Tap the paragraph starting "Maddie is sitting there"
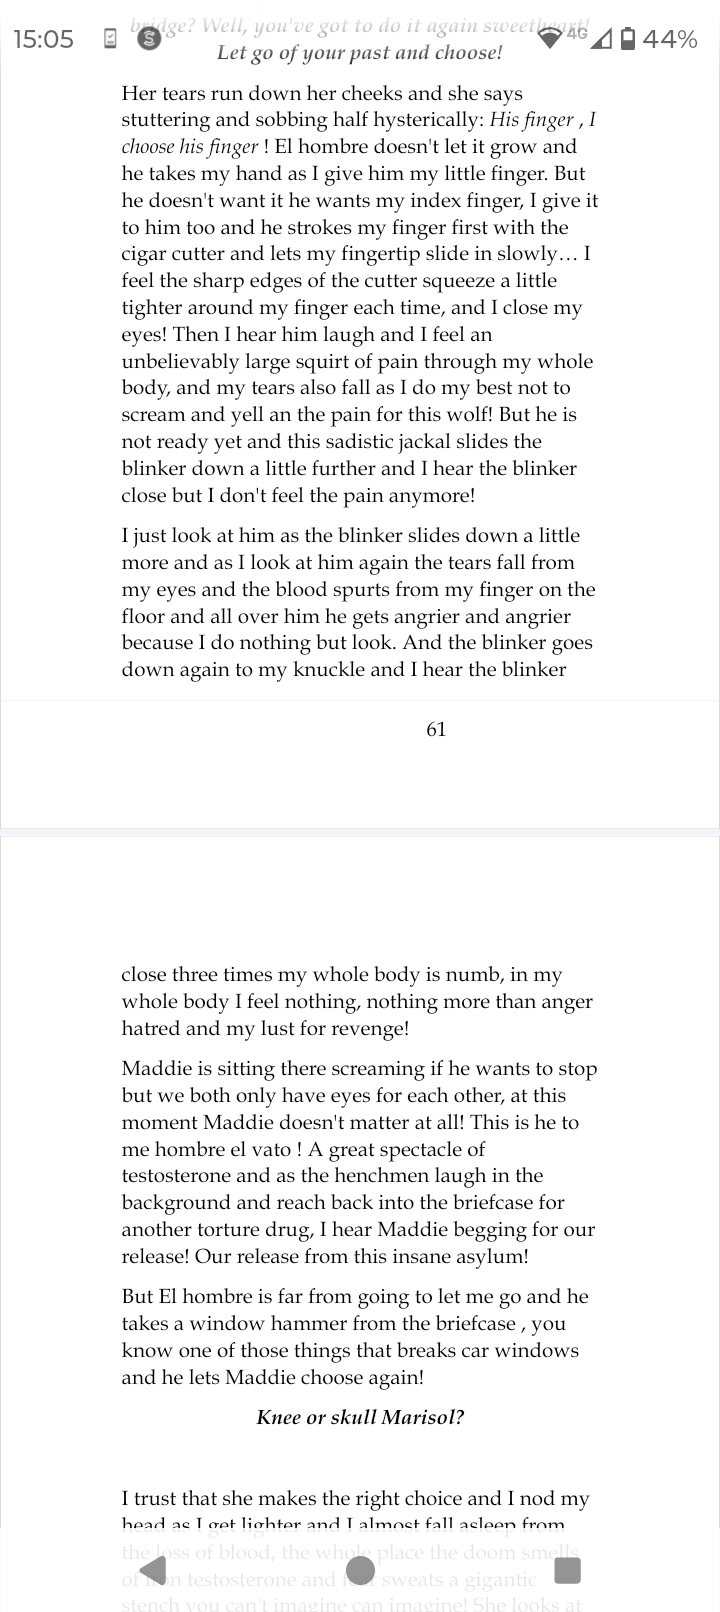720x1612 pixels. (360, 1162)
